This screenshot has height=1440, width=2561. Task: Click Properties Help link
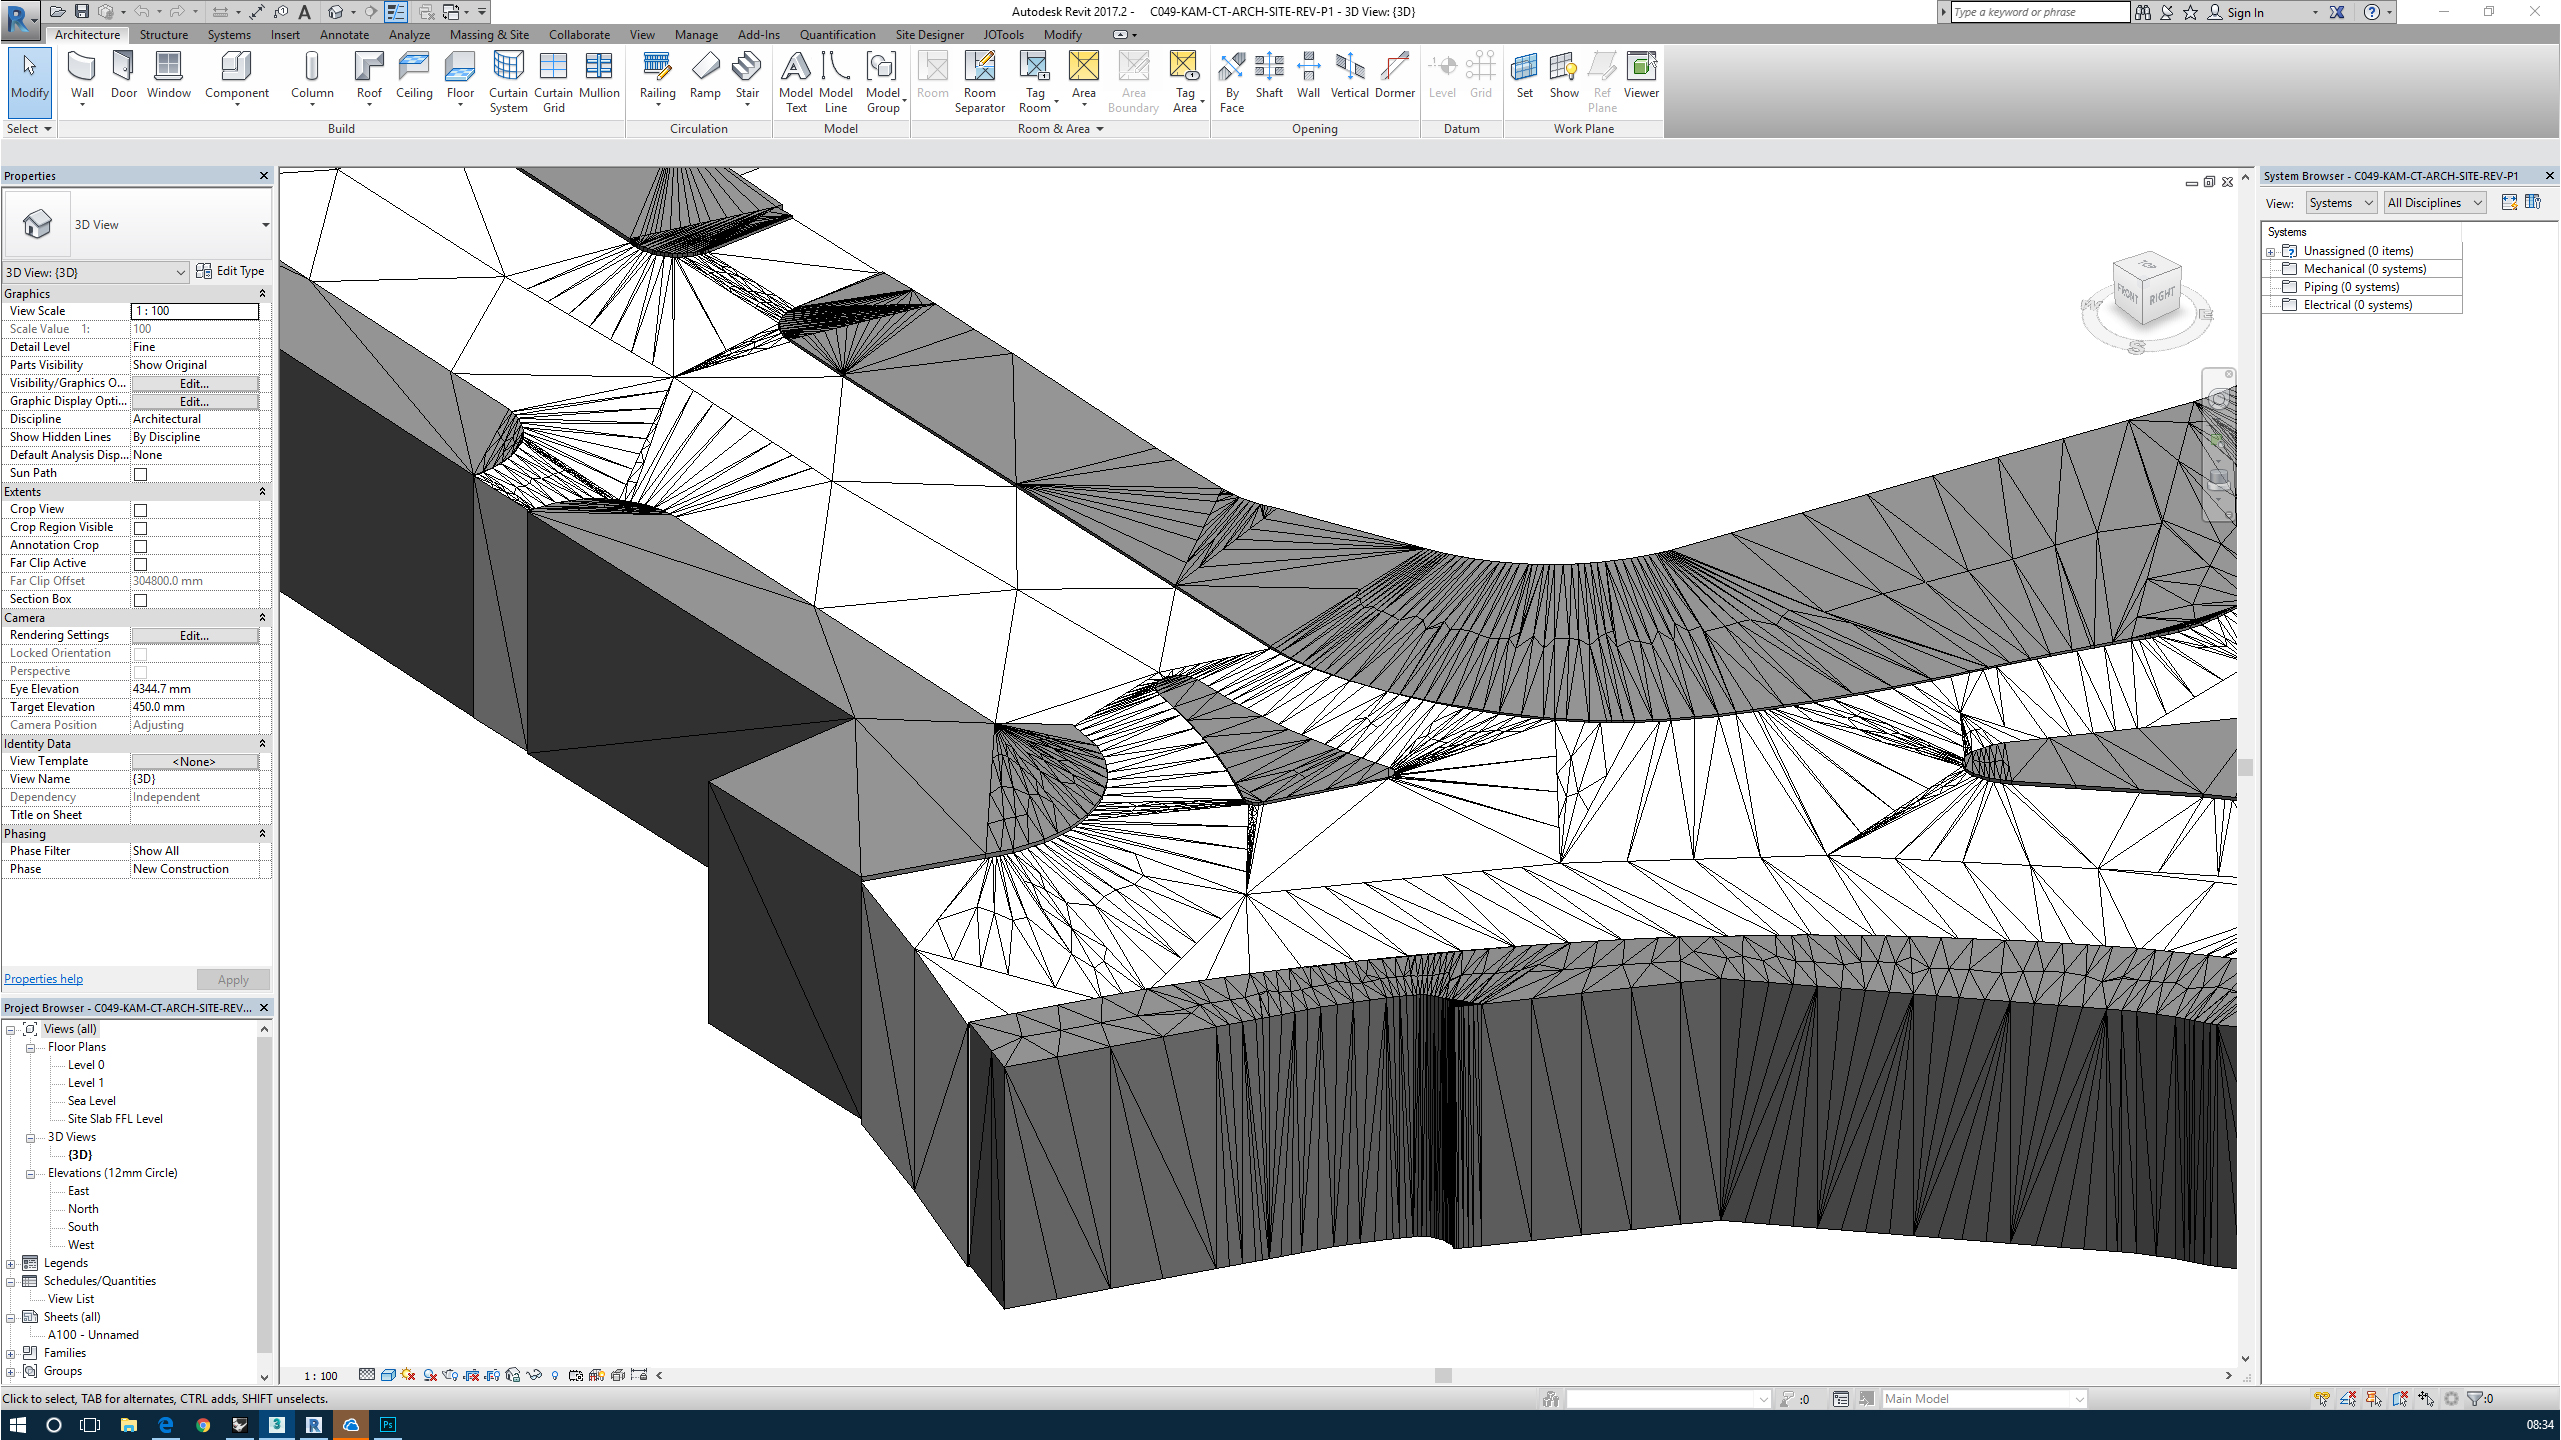click(x=44, y=978)
